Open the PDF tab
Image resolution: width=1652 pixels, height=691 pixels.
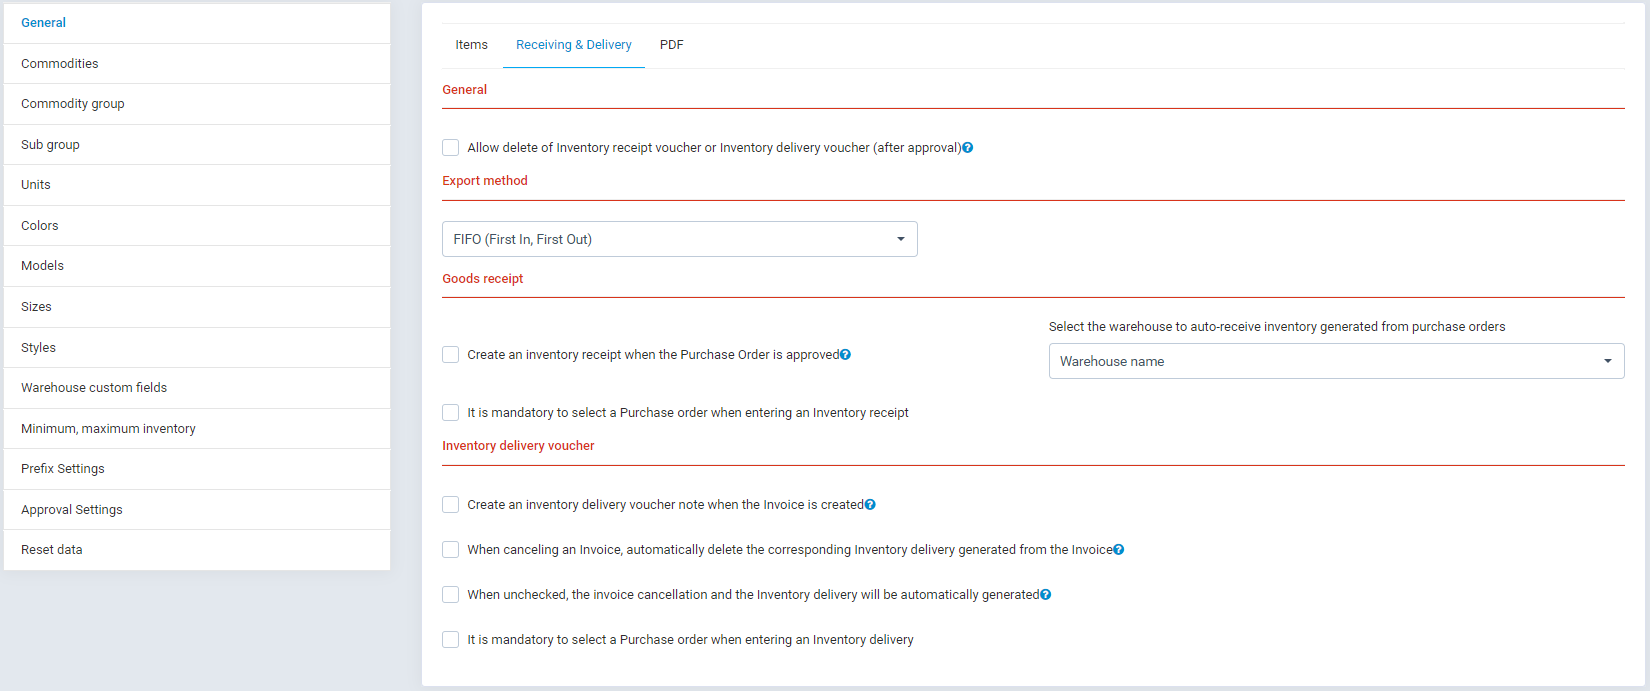pos(671,45)
